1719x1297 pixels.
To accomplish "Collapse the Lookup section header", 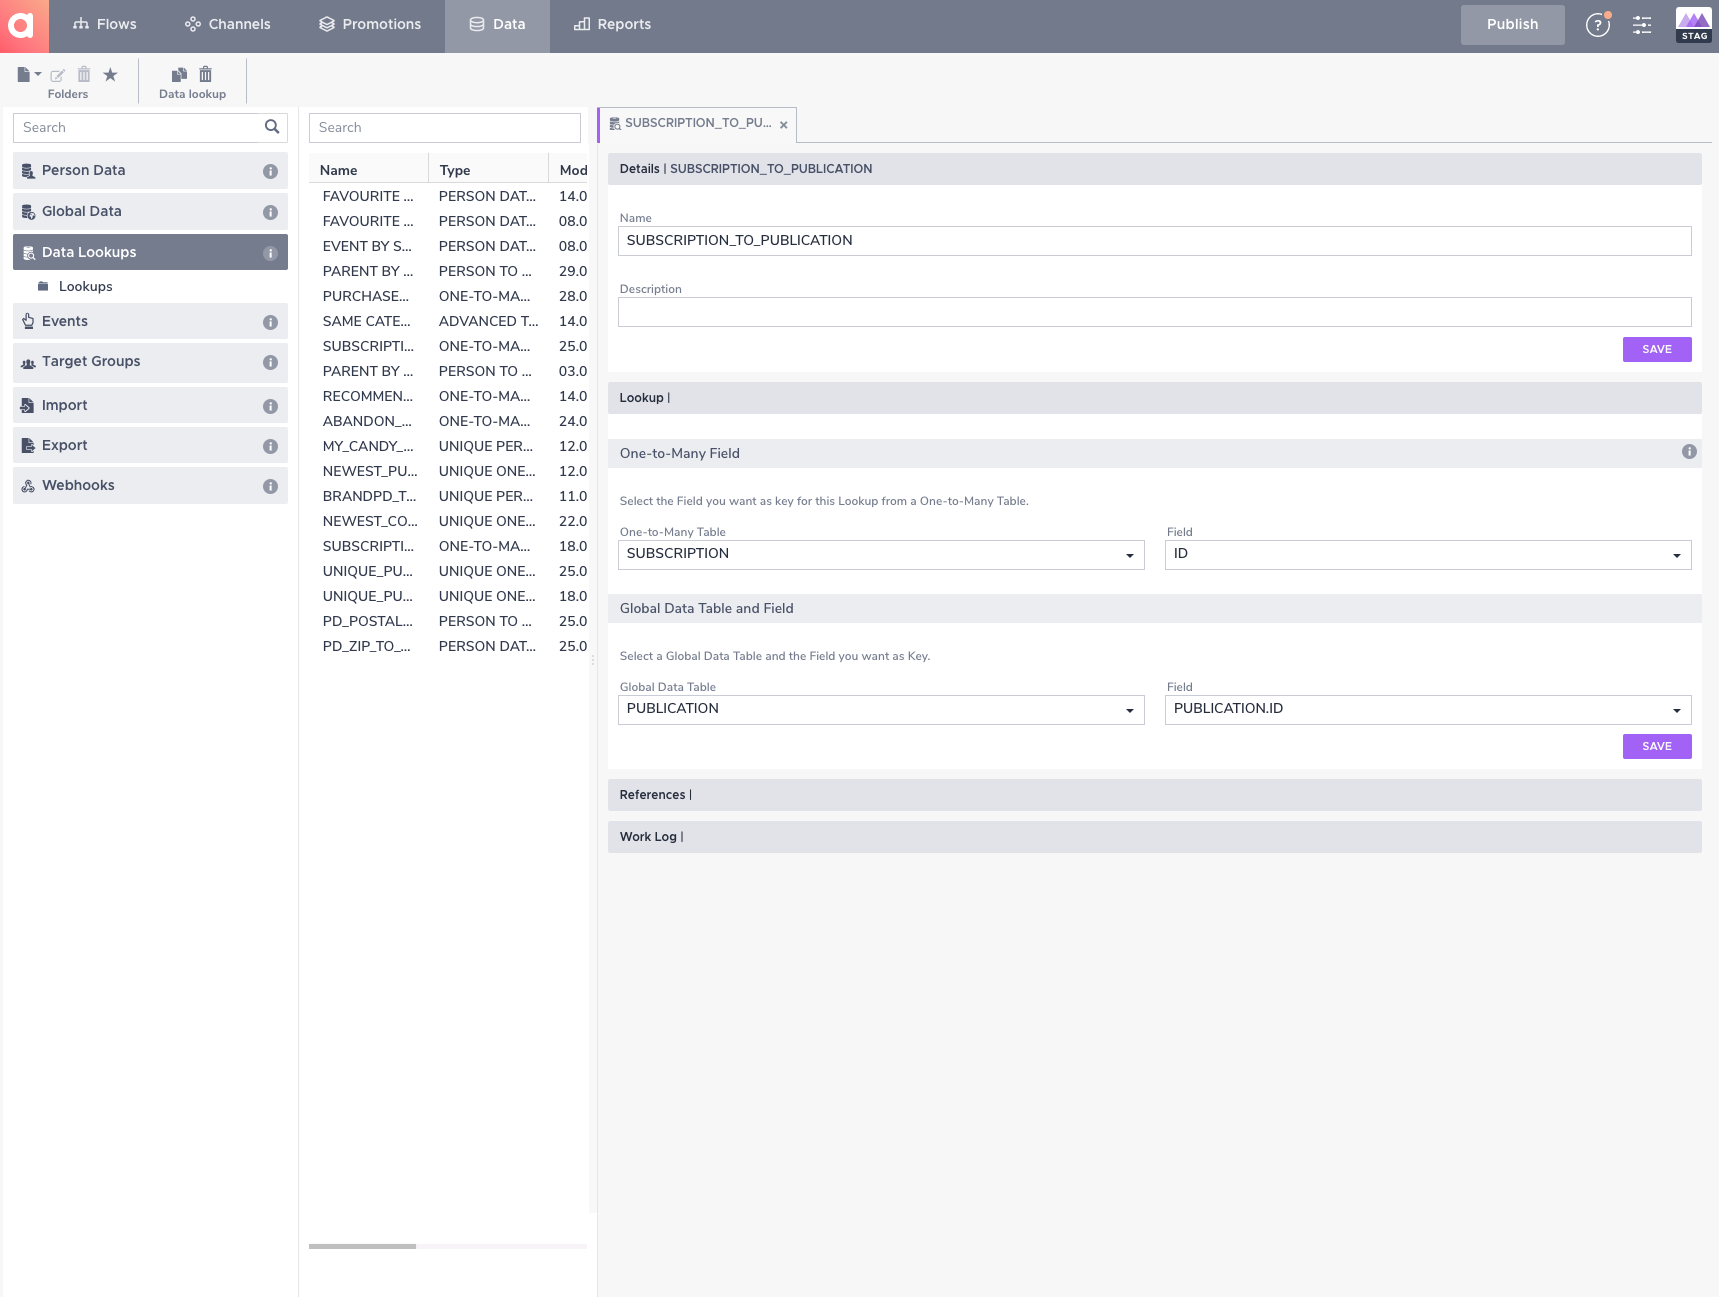I will (1154, 398).
